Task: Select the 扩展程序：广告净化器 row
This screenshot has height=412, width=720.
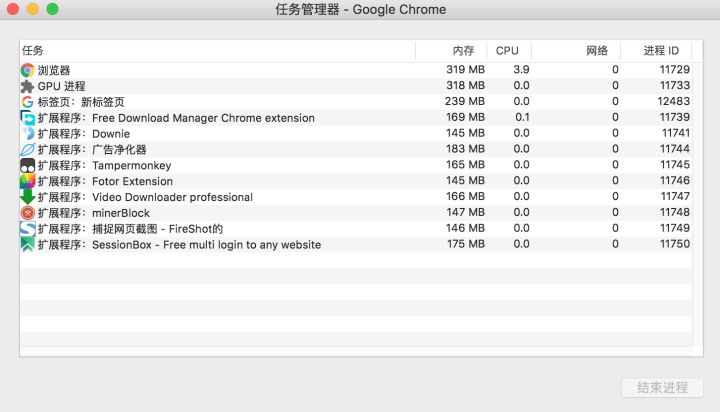Action: click(356, 149)
